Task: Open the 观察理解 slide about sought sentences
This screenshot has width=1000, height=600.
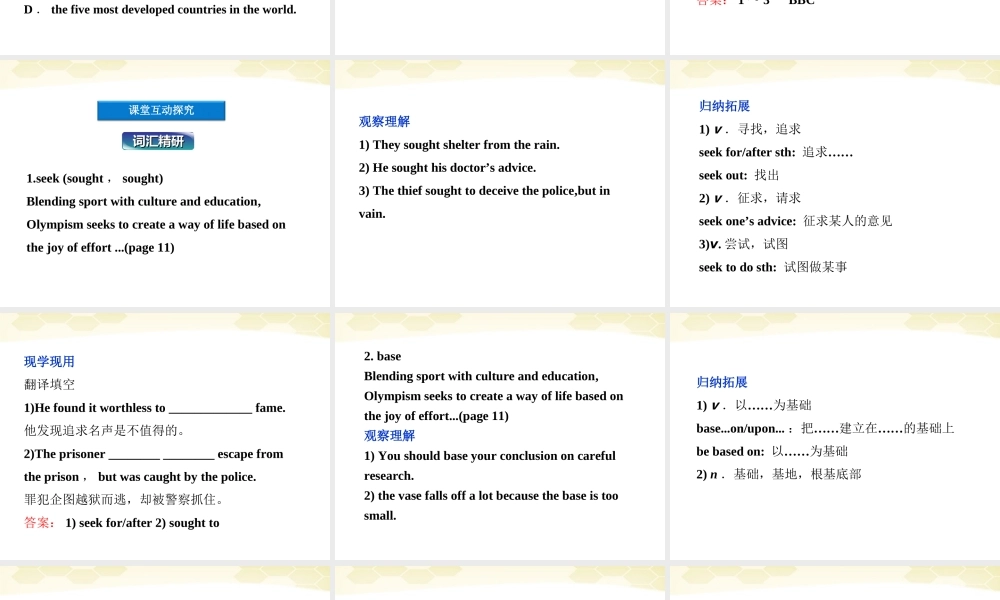Action: pyautogui.click(x=499, y=184)
